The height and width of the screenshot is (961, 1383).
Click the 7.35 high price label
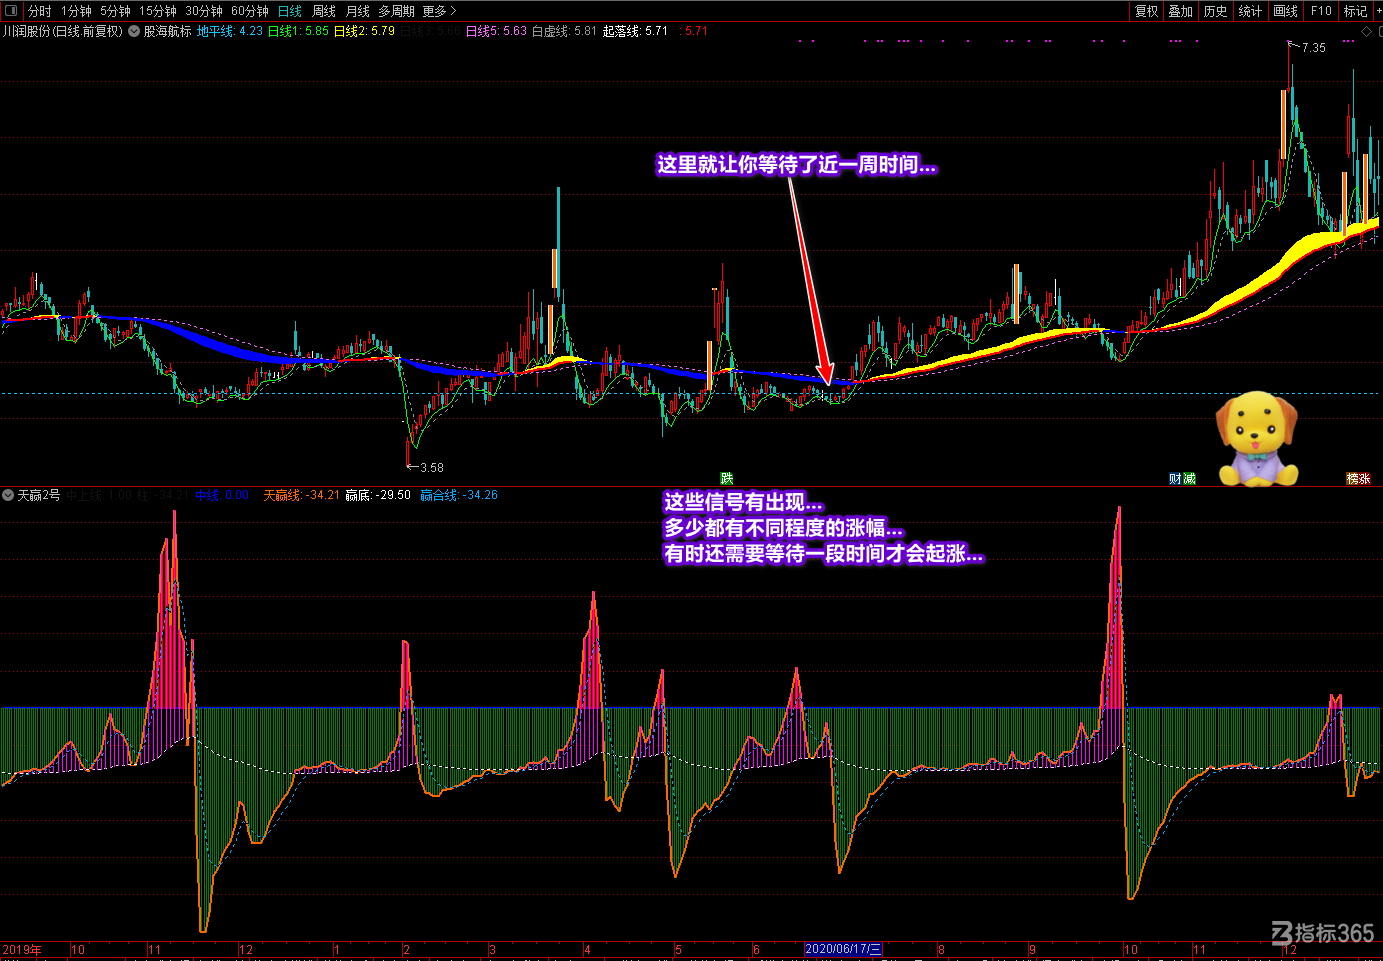coord(1313,48)
